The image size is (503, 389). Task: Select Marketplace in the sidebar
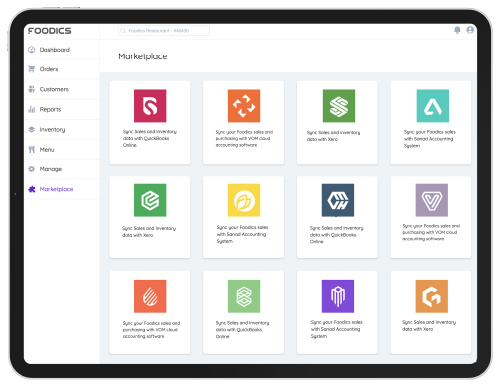click(x=62, y=189)
